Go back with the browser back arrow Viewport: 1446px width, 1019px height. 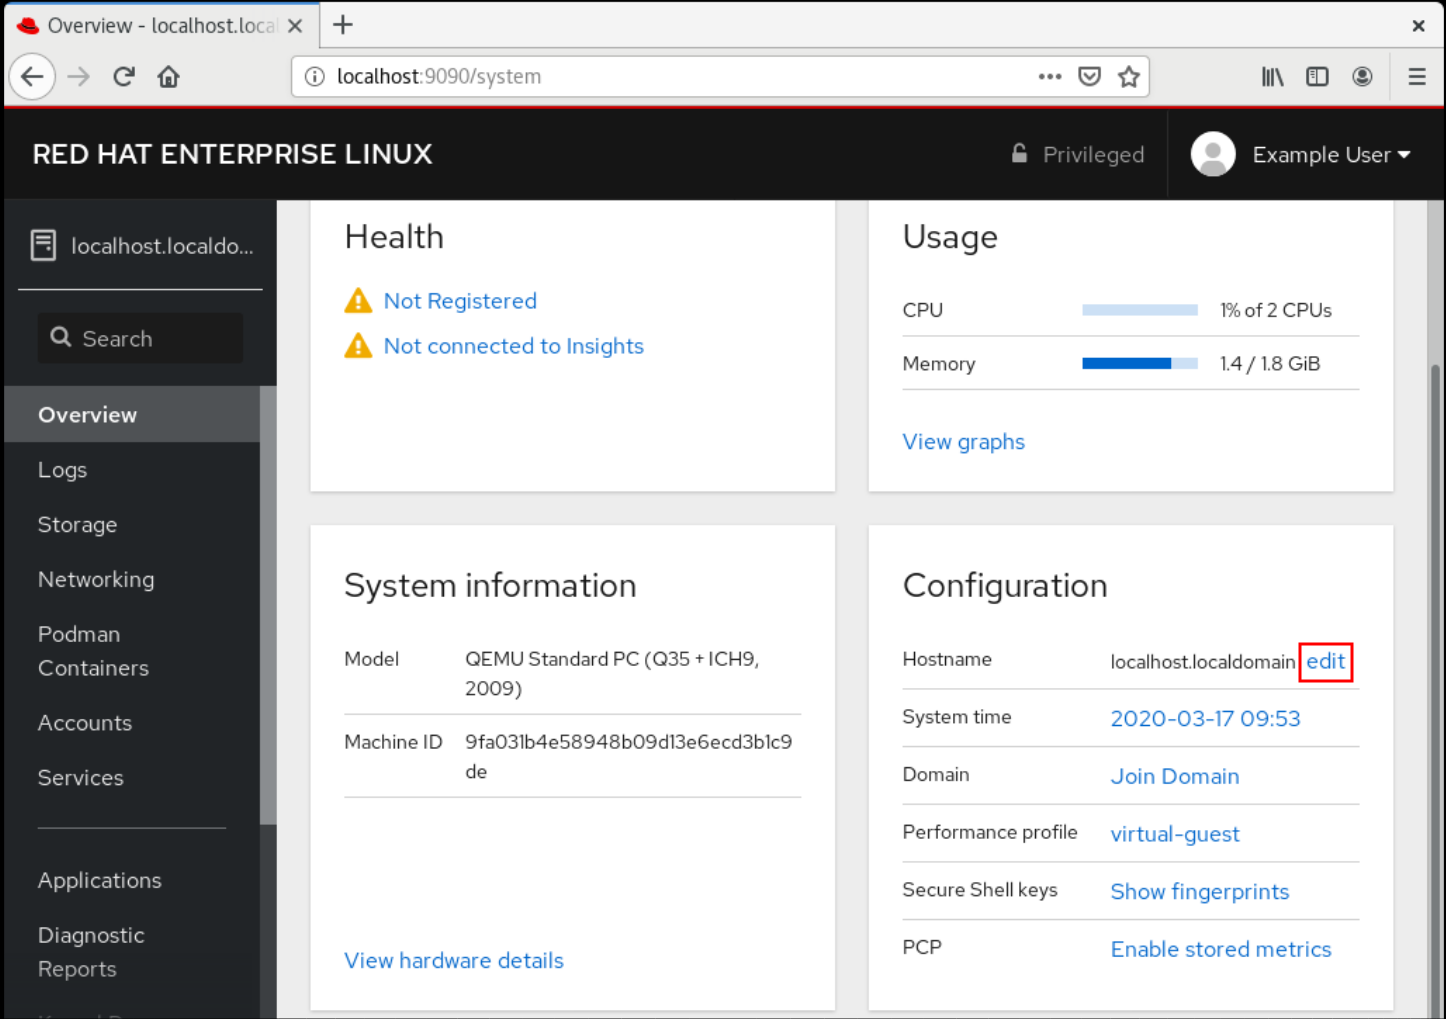coord(32,77)
